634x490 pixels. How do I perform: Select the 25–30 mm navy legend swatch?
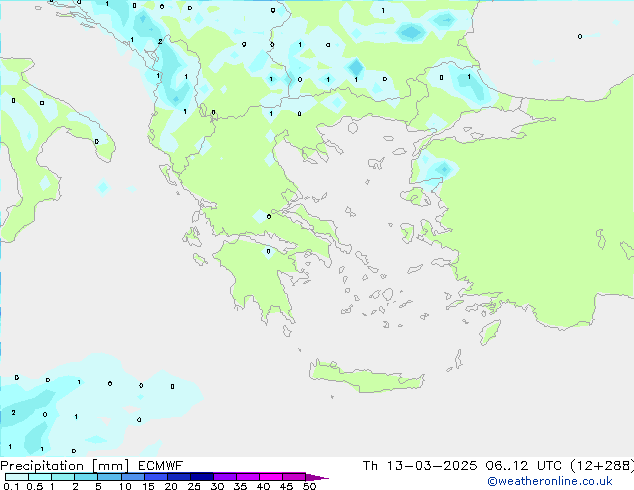point(201,477)
